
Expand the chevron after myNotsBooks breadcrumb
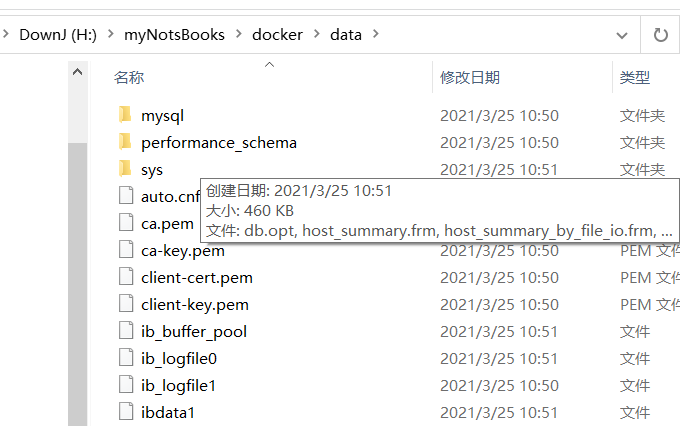pos(238,35)
